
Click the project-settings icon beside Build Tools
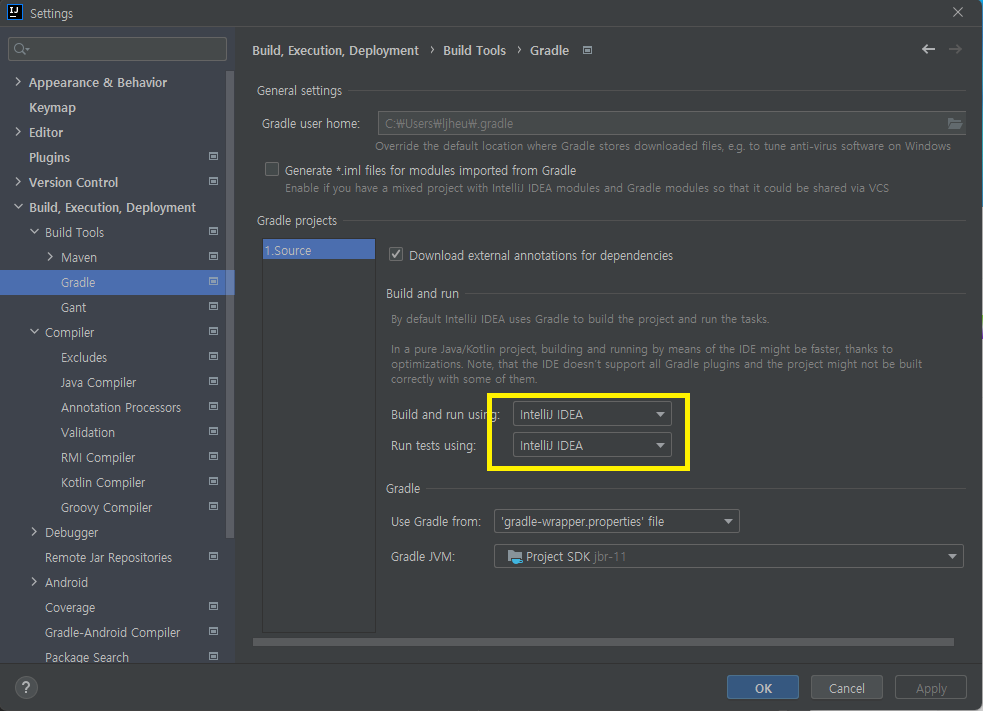213,232
